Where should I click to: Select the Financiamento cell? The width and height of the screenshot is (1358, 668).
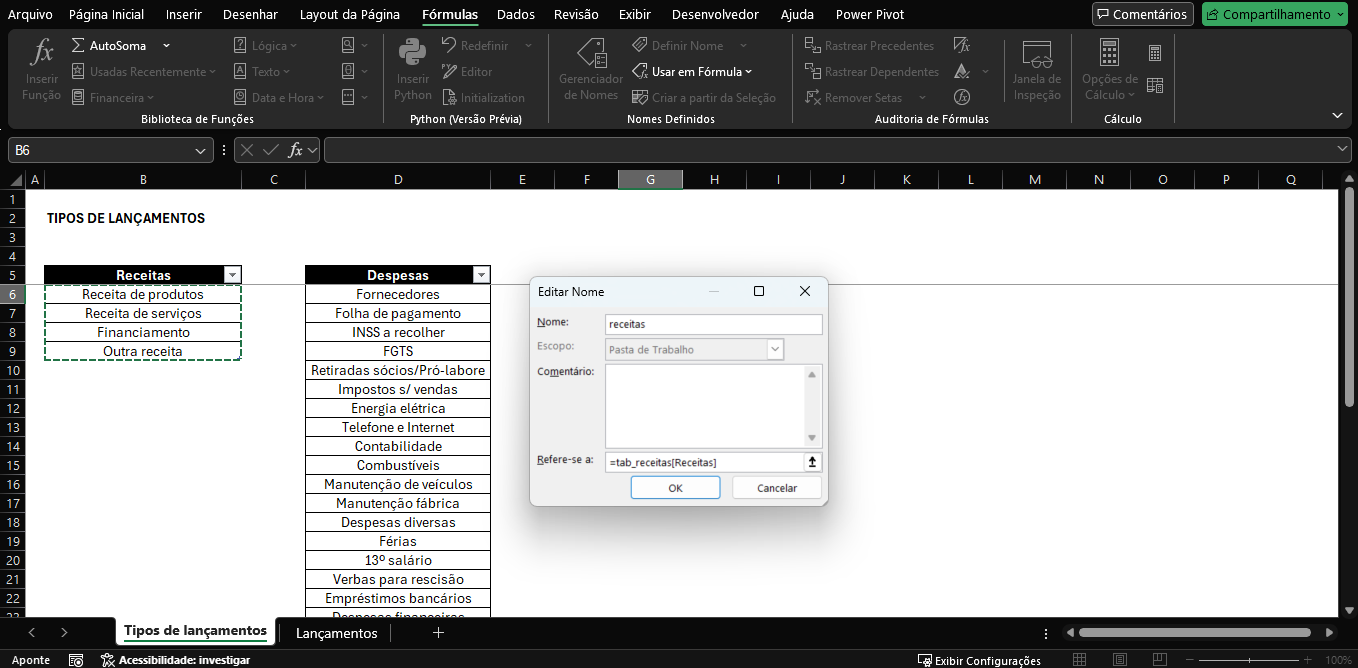(143, 332)
